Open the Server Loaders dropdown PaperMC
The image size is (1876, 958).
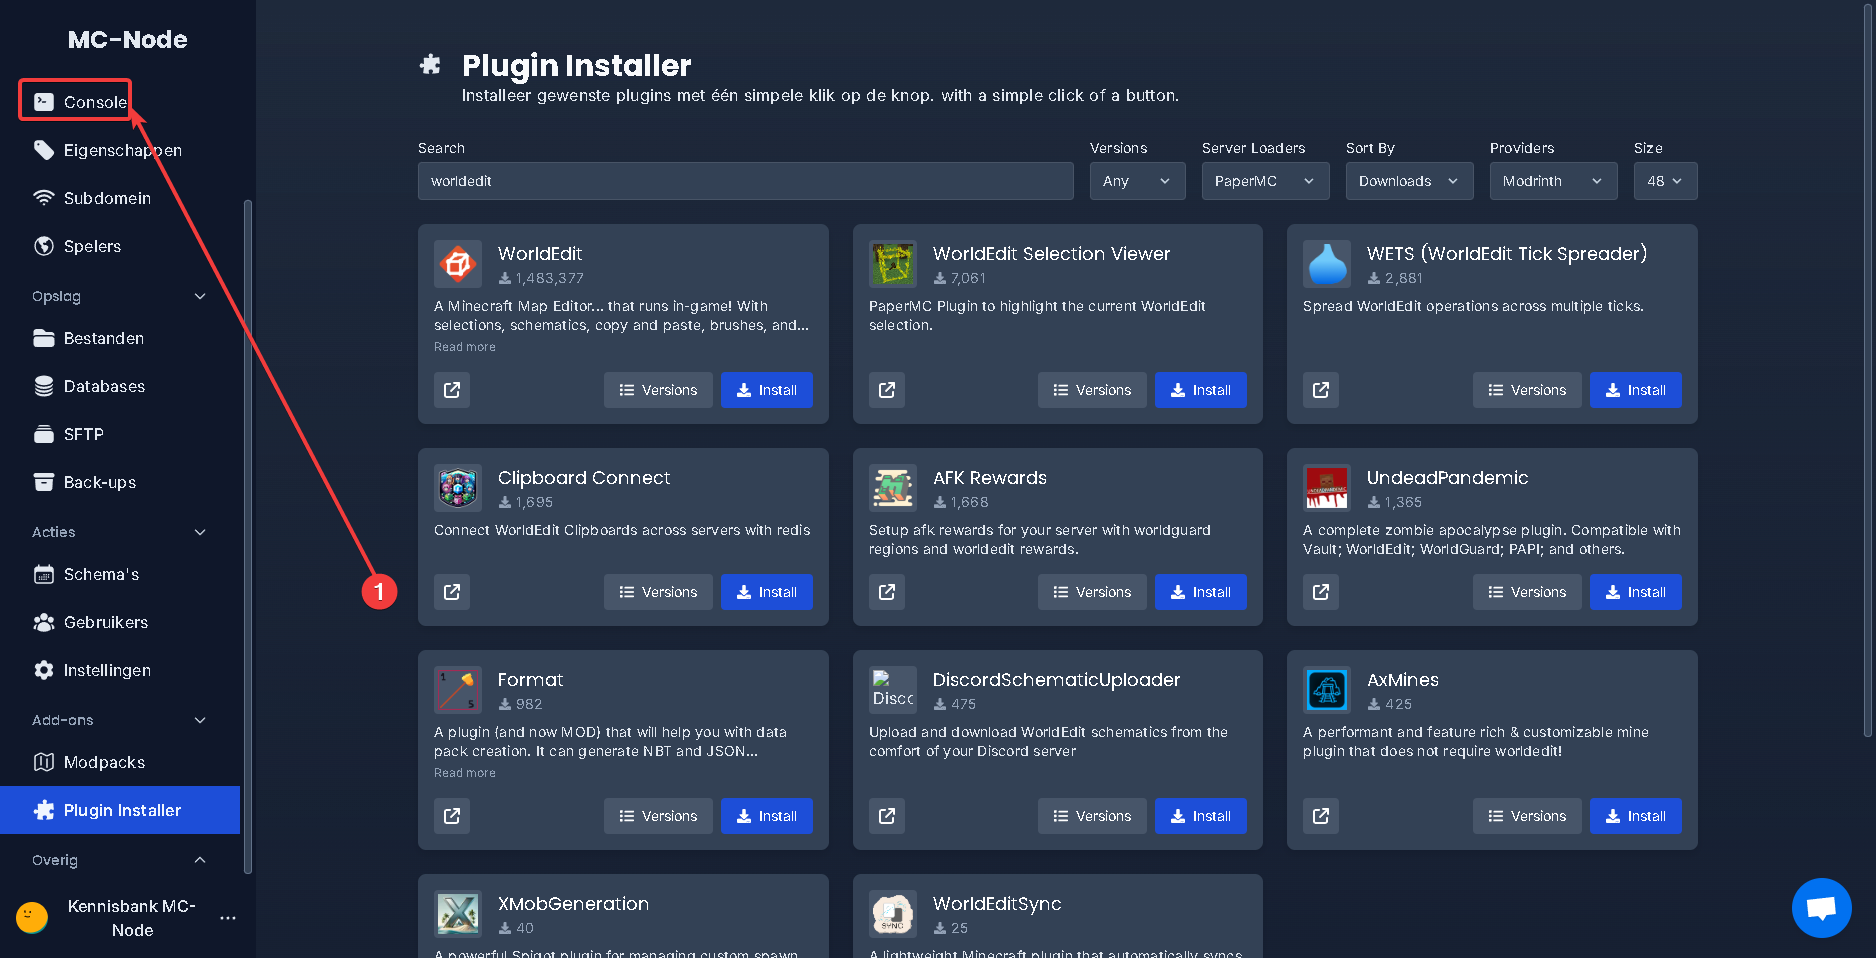click(x=1265, y=181)
